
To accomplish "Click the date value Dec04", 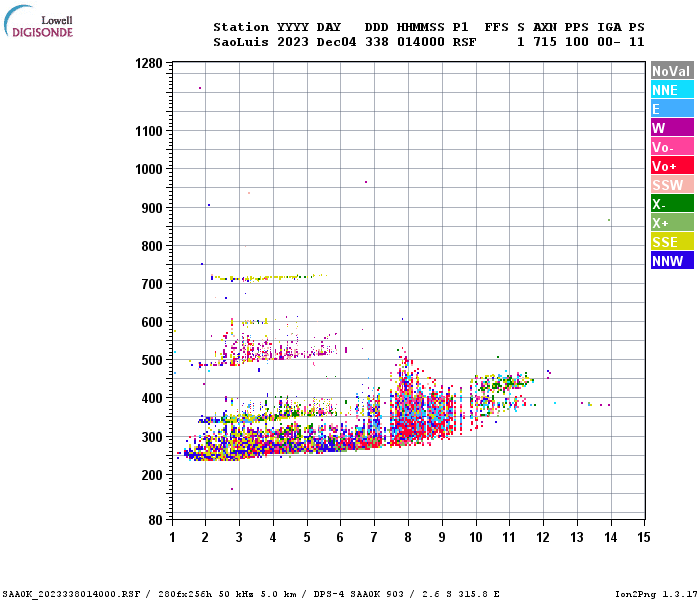I will click(337, 42).
